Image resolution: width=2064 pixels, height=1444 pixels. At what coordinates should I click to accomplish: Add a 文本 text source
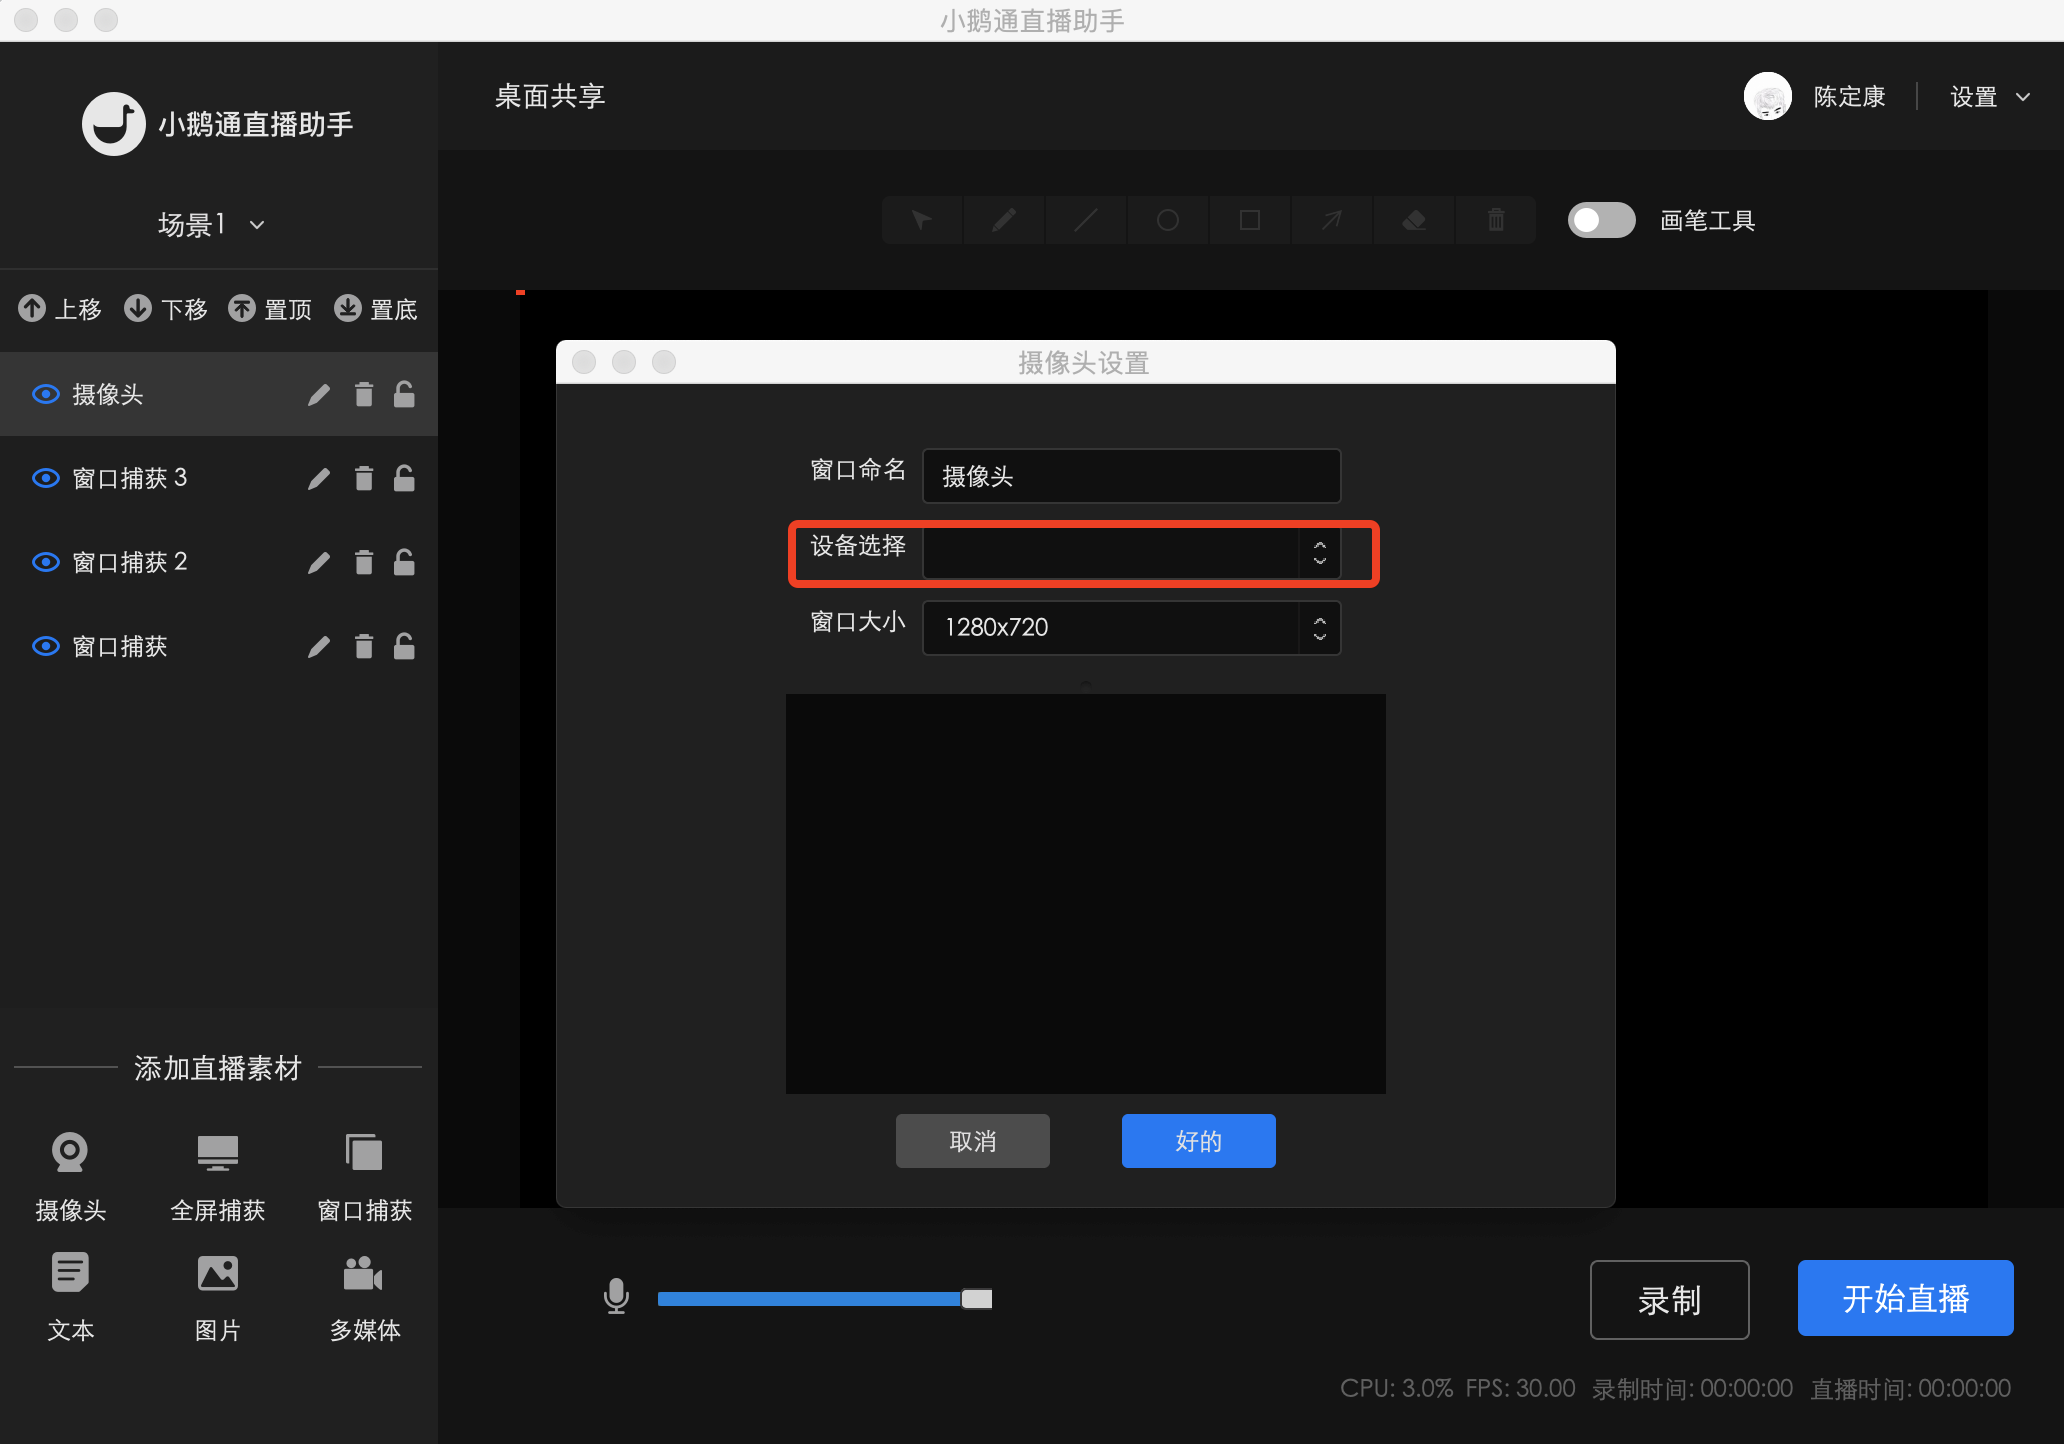point(70,1297)
